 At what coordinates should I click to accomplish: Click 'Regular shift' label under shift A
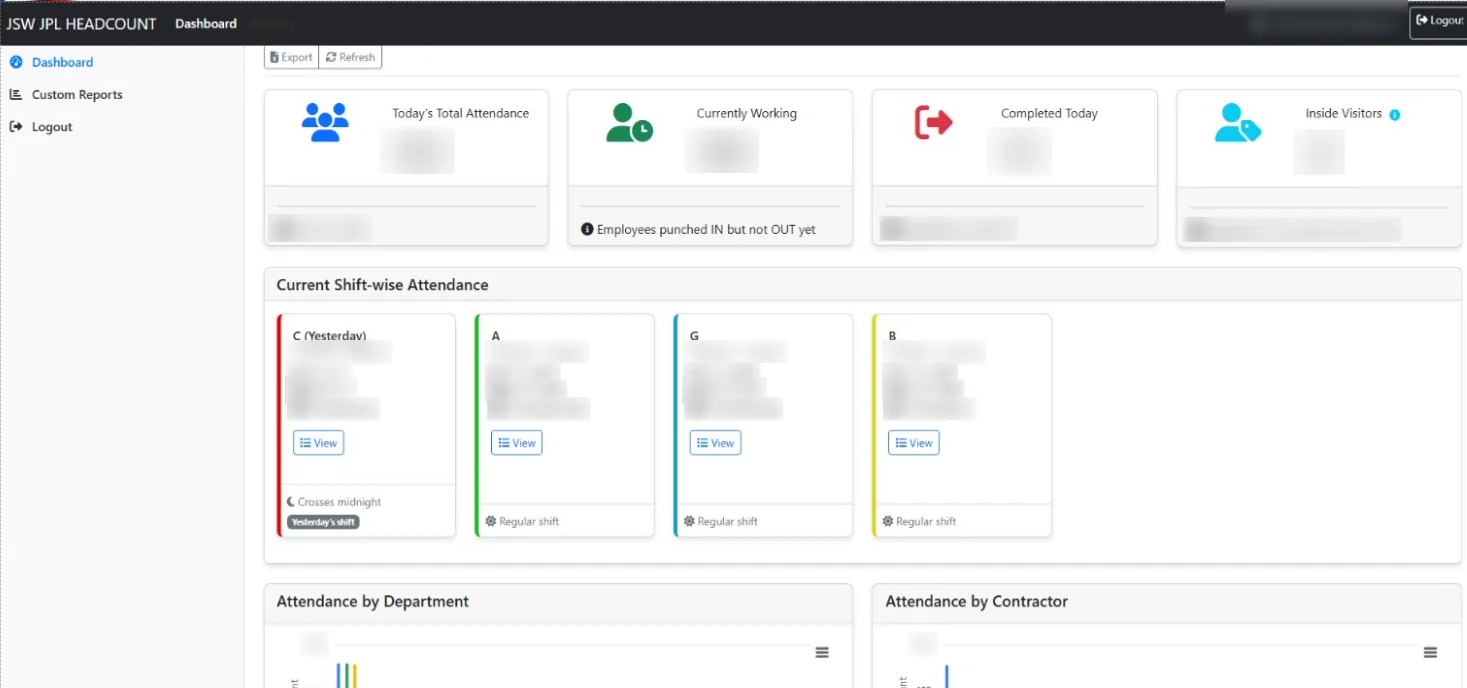pos(529,522)
